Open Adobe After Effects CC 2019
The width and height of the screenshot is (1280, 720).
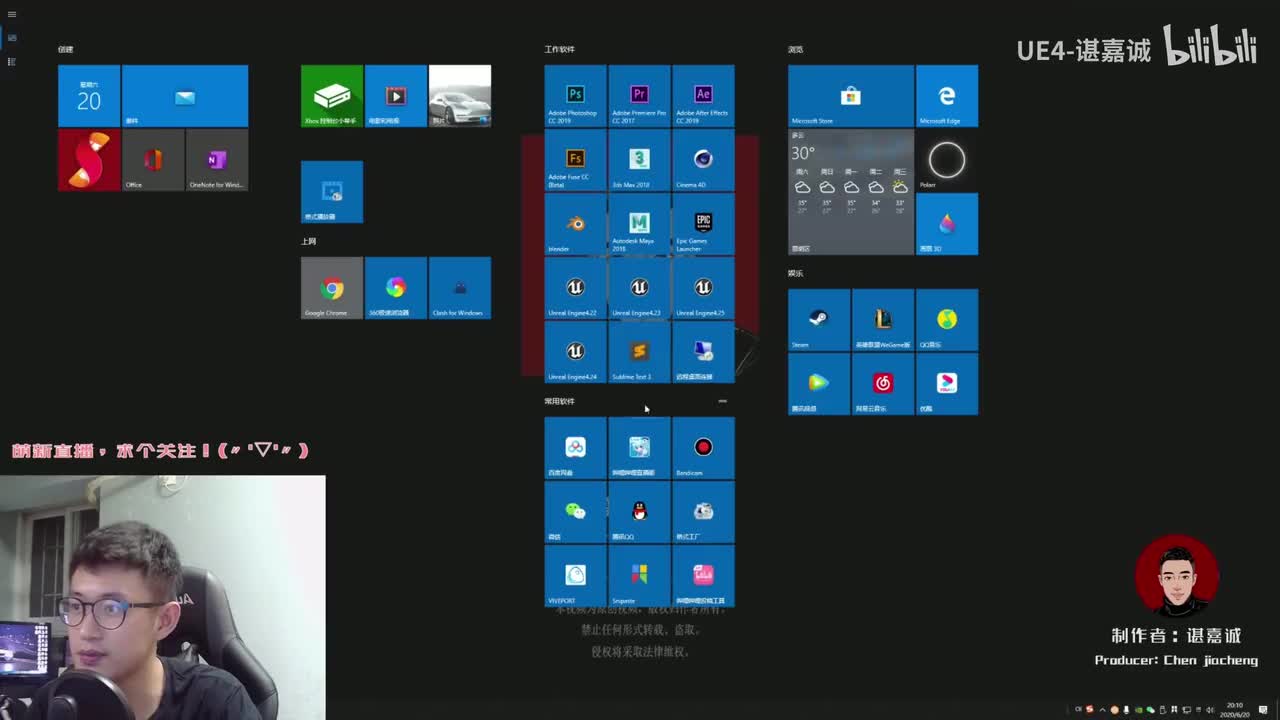click(x=703, y=96)
